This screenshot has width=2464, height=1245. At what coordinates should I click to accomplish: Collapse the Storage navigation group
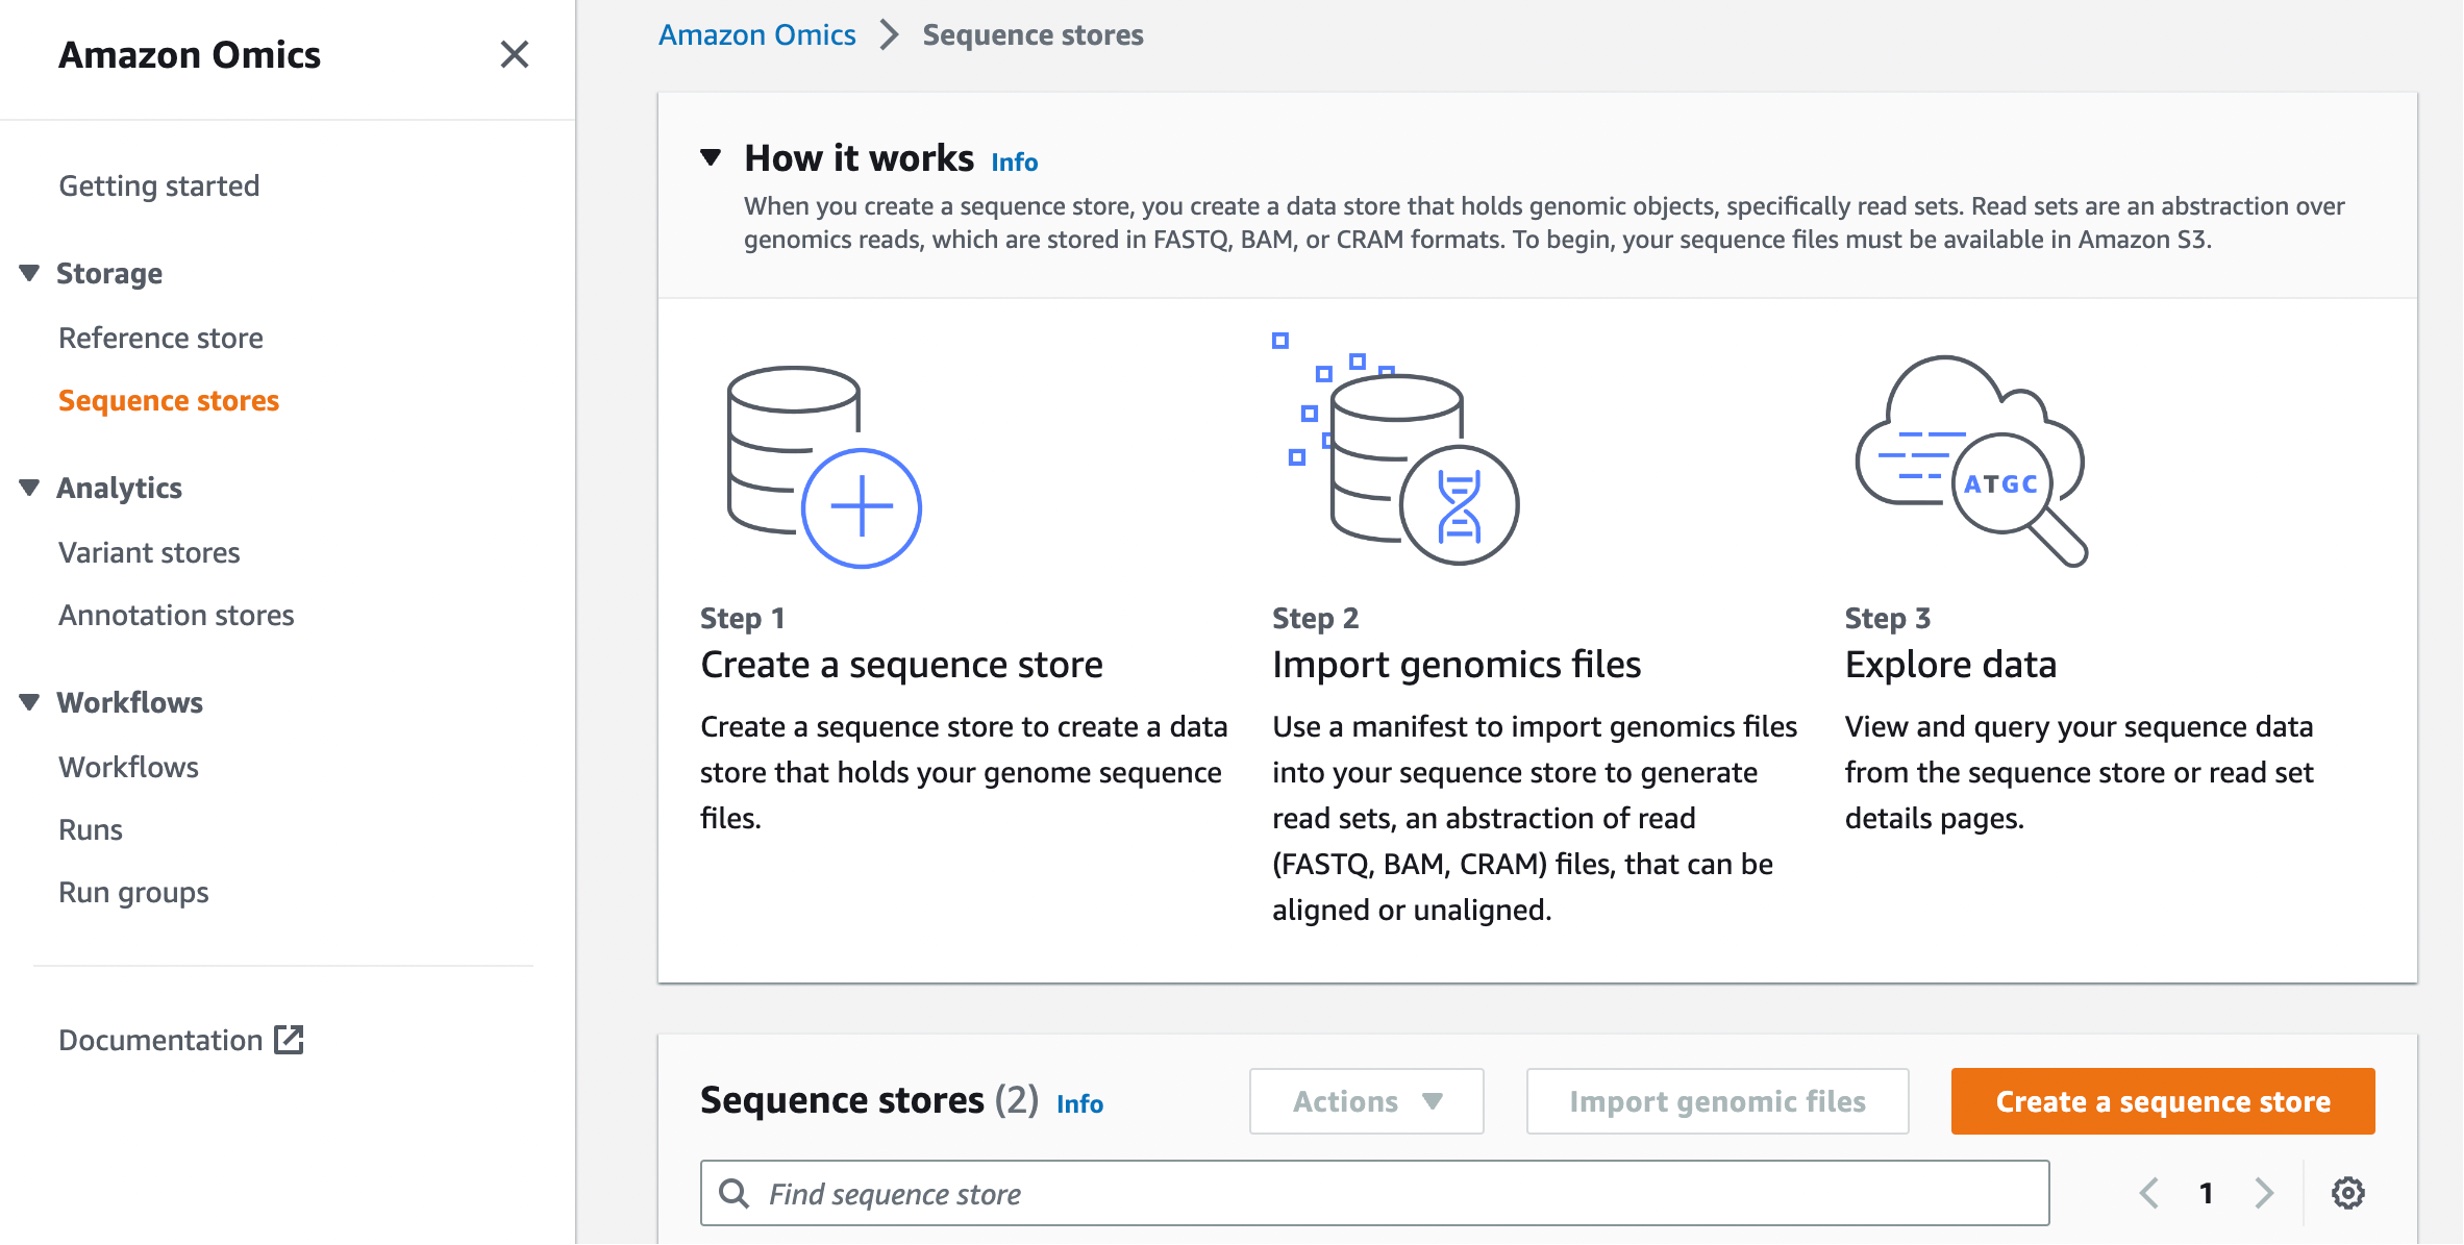click(30, 273)
